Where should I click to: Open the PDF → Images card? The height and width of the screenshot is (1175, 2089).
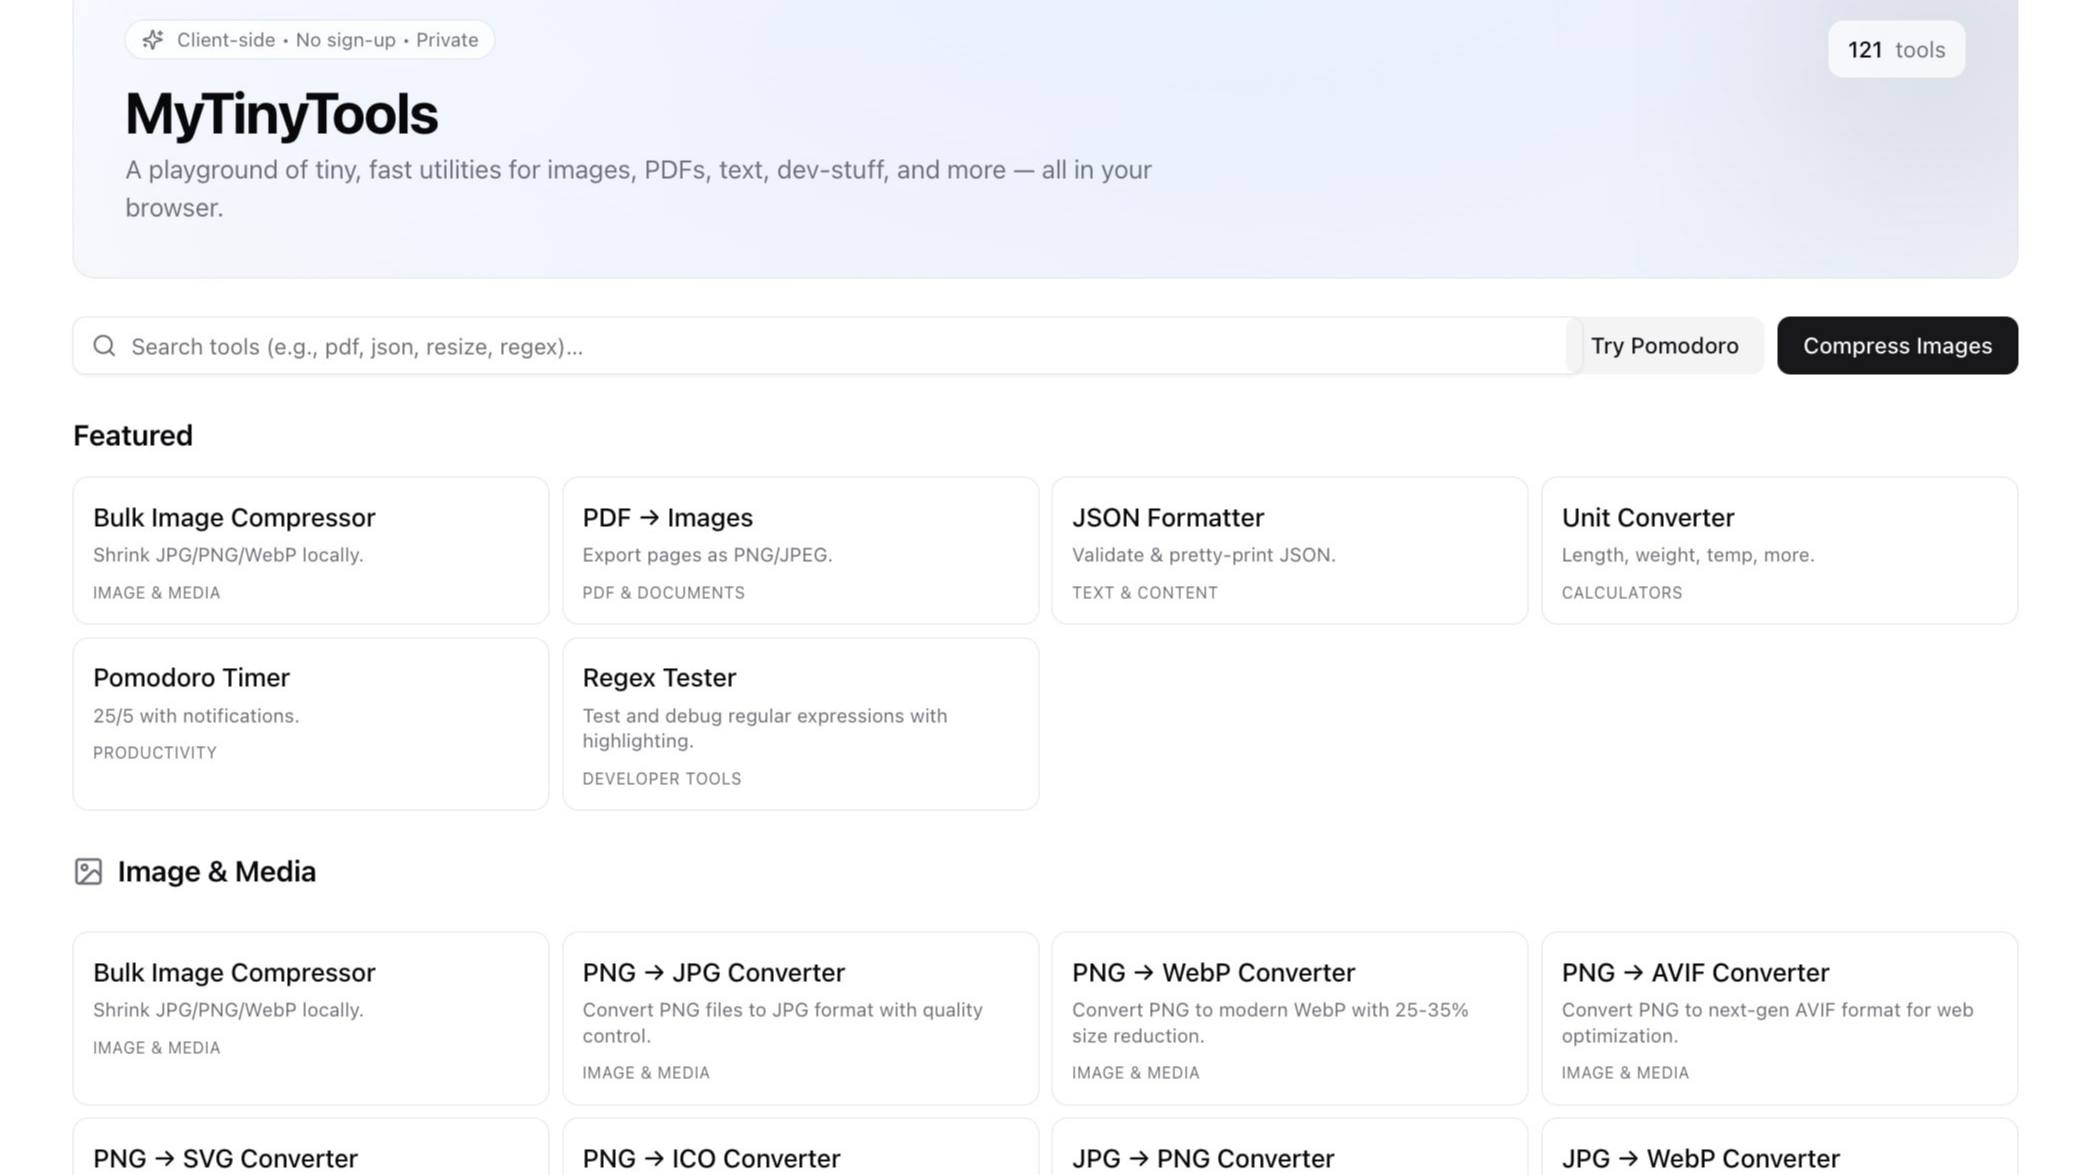click(800, 551)
